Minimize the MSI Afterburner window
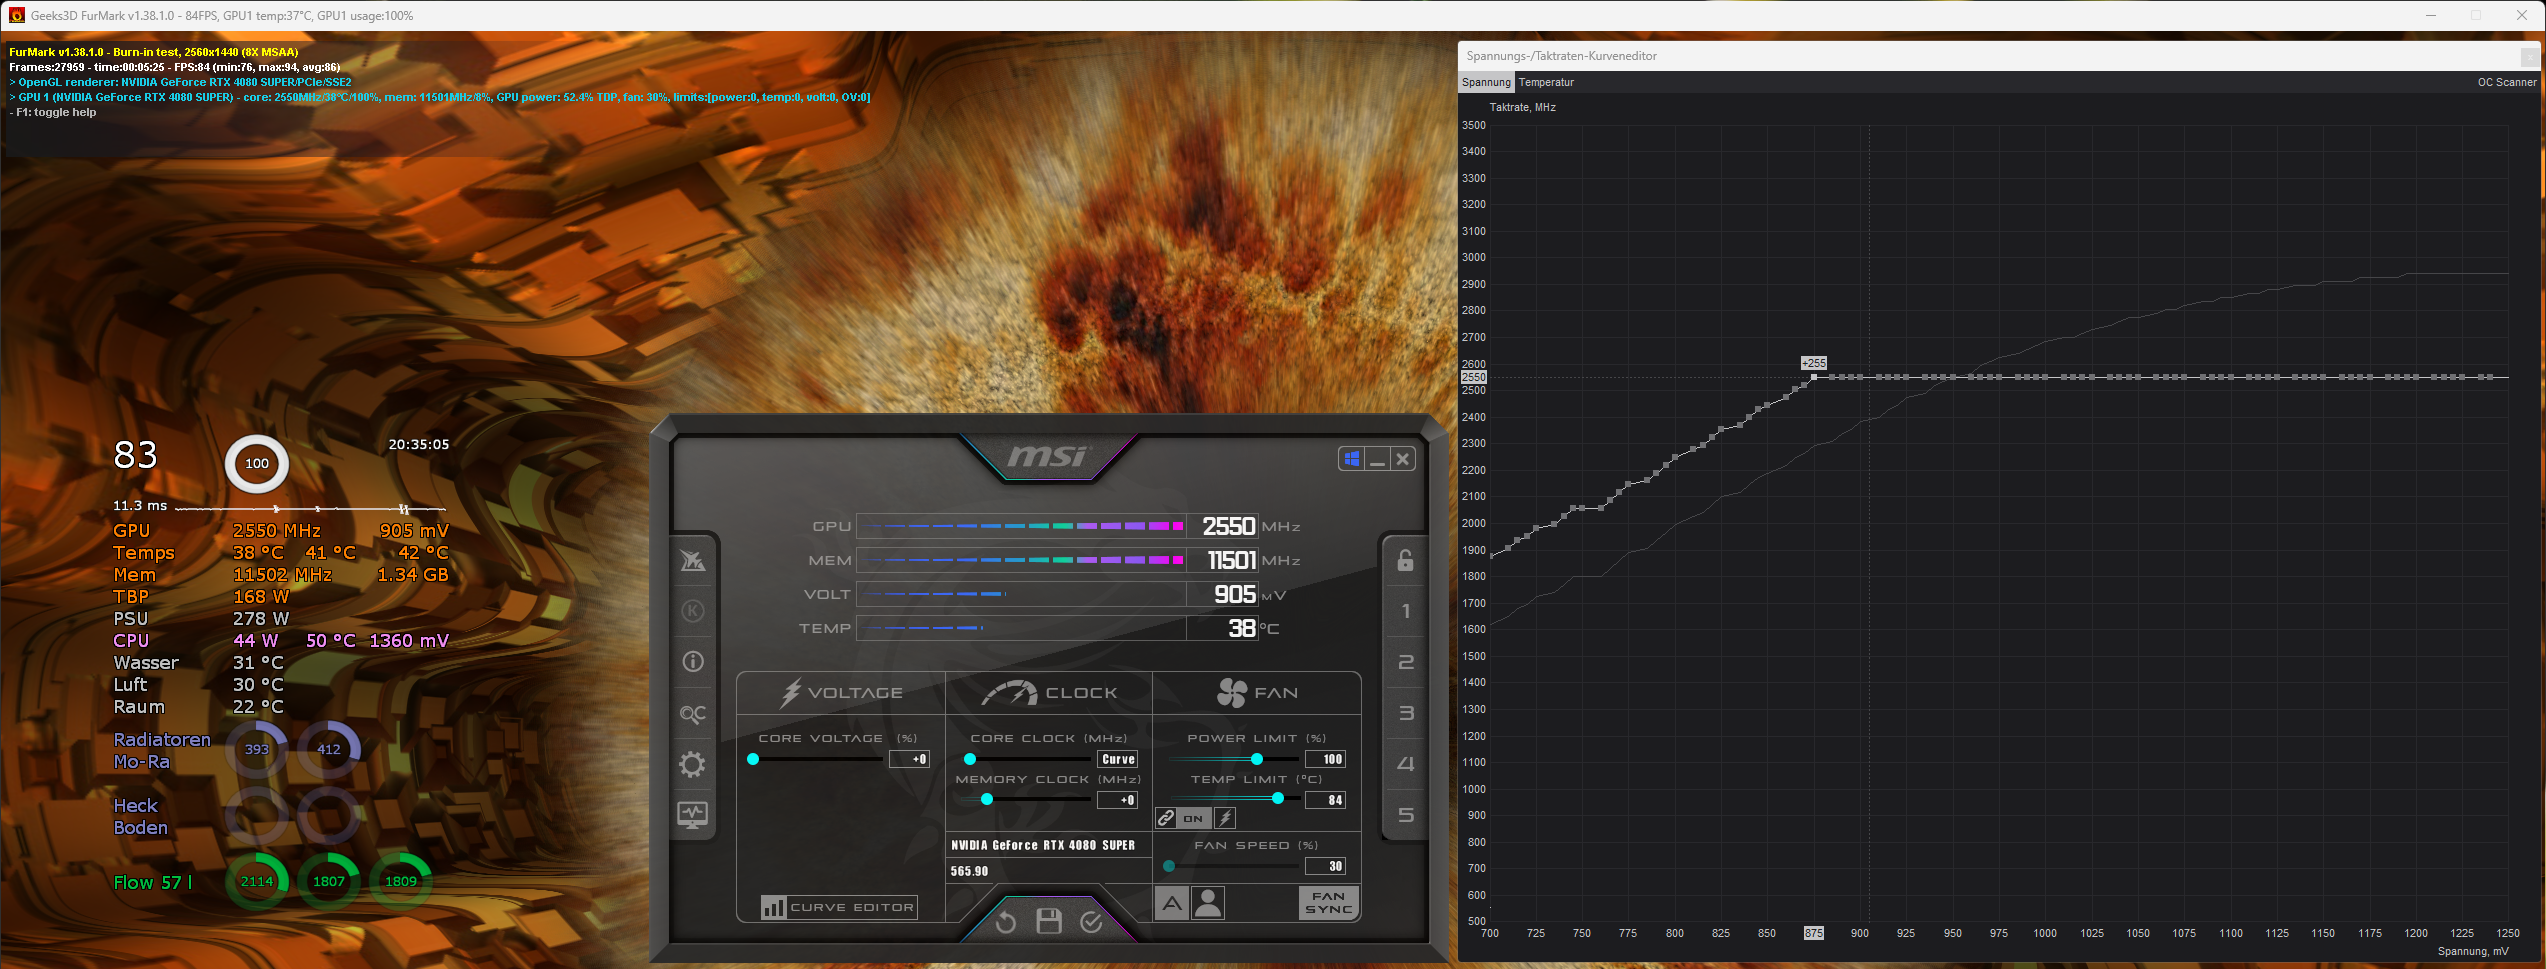 [x=1378, y=459]
